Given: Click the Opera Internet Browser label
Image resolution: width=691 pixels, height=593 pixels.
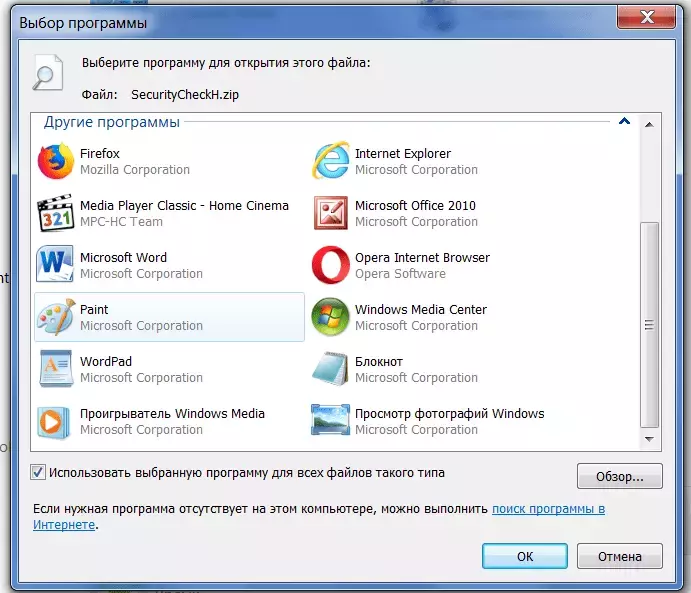Looking at the screenshot, I should (422, 258).
